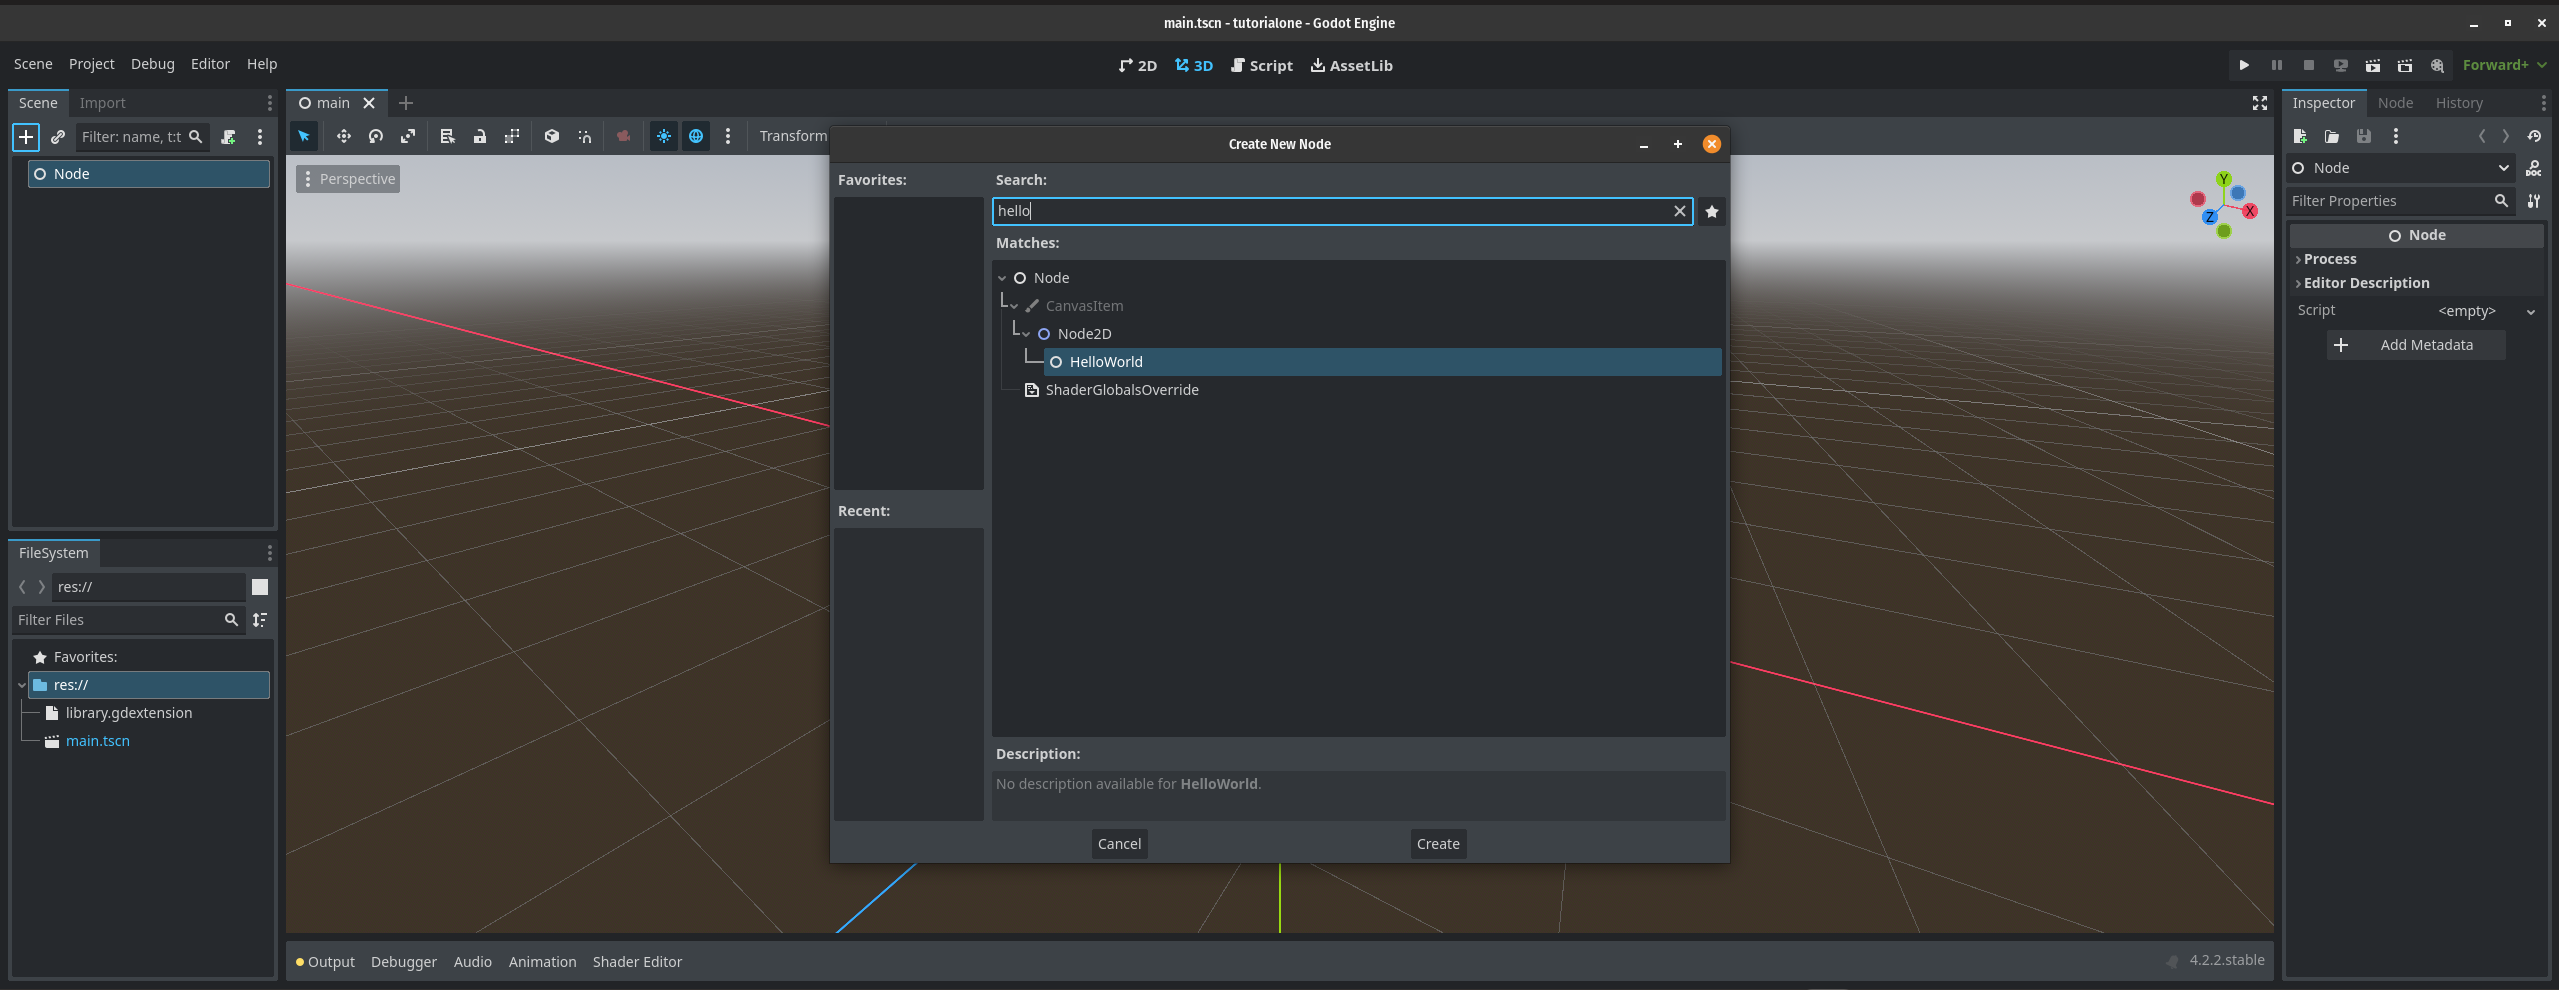Viewport: 2559px width, 990px height.
Task: Open Inspector property tools wrench icon
Action: [x=2534, y=201]
